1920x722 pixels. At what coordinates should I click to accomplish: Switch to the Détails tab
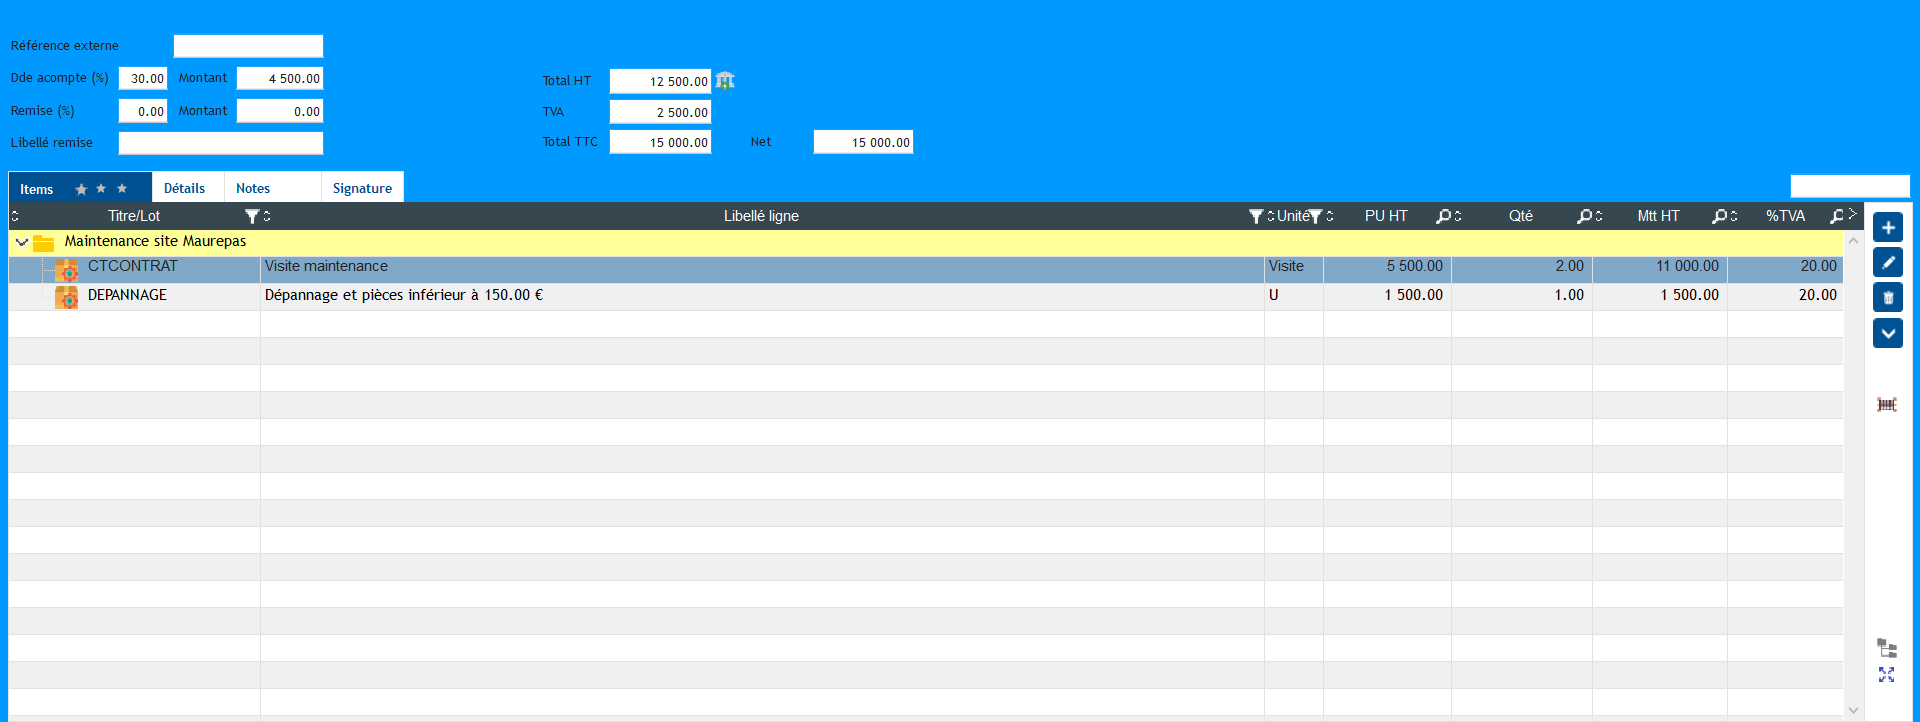(185, 188)
